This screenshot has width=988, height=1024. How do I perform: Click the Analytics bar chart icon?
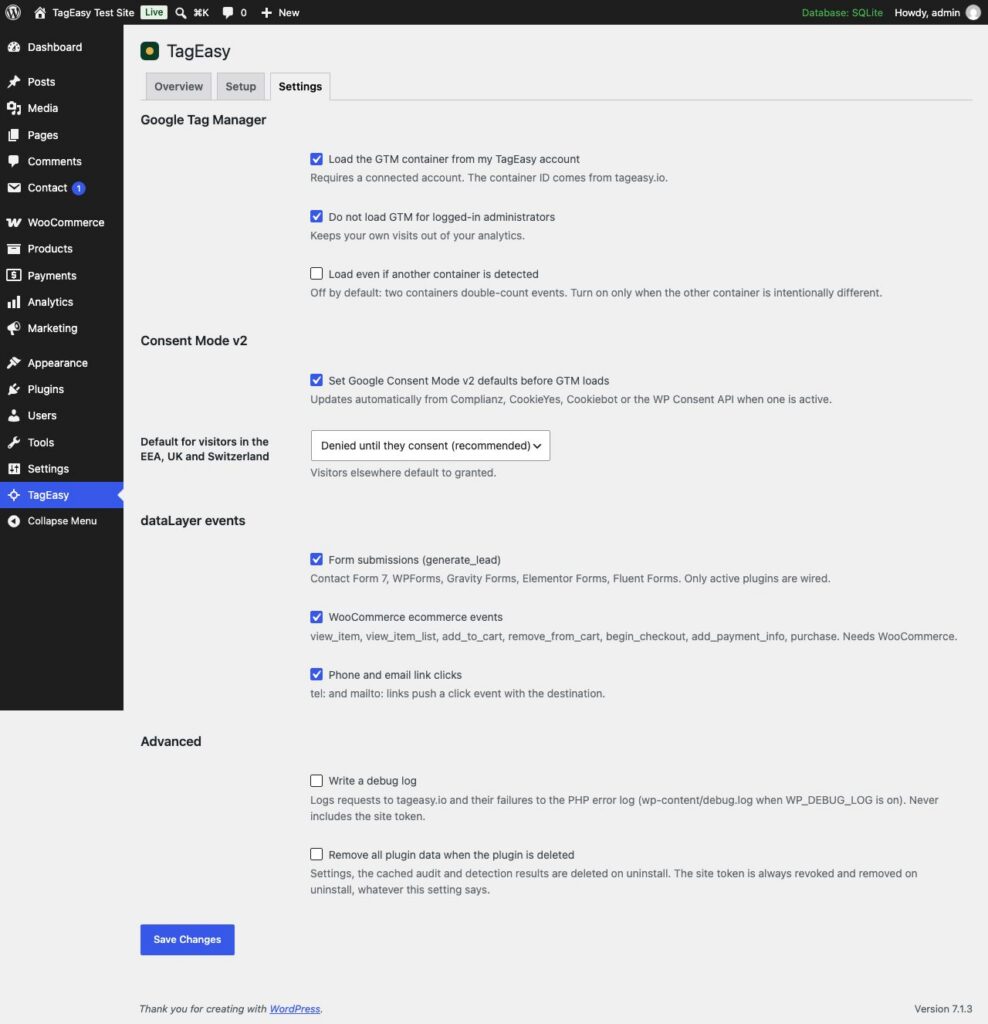tap(14, 302)
